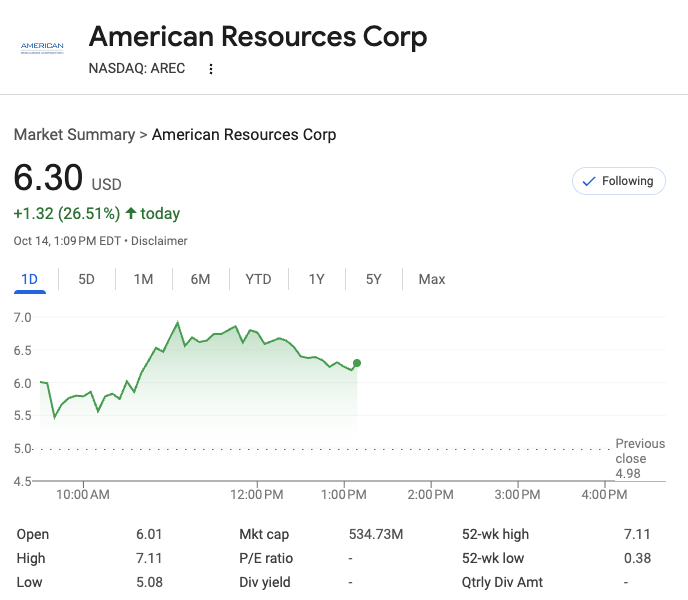Open the Disclaimer link

[x=159, y=241]
